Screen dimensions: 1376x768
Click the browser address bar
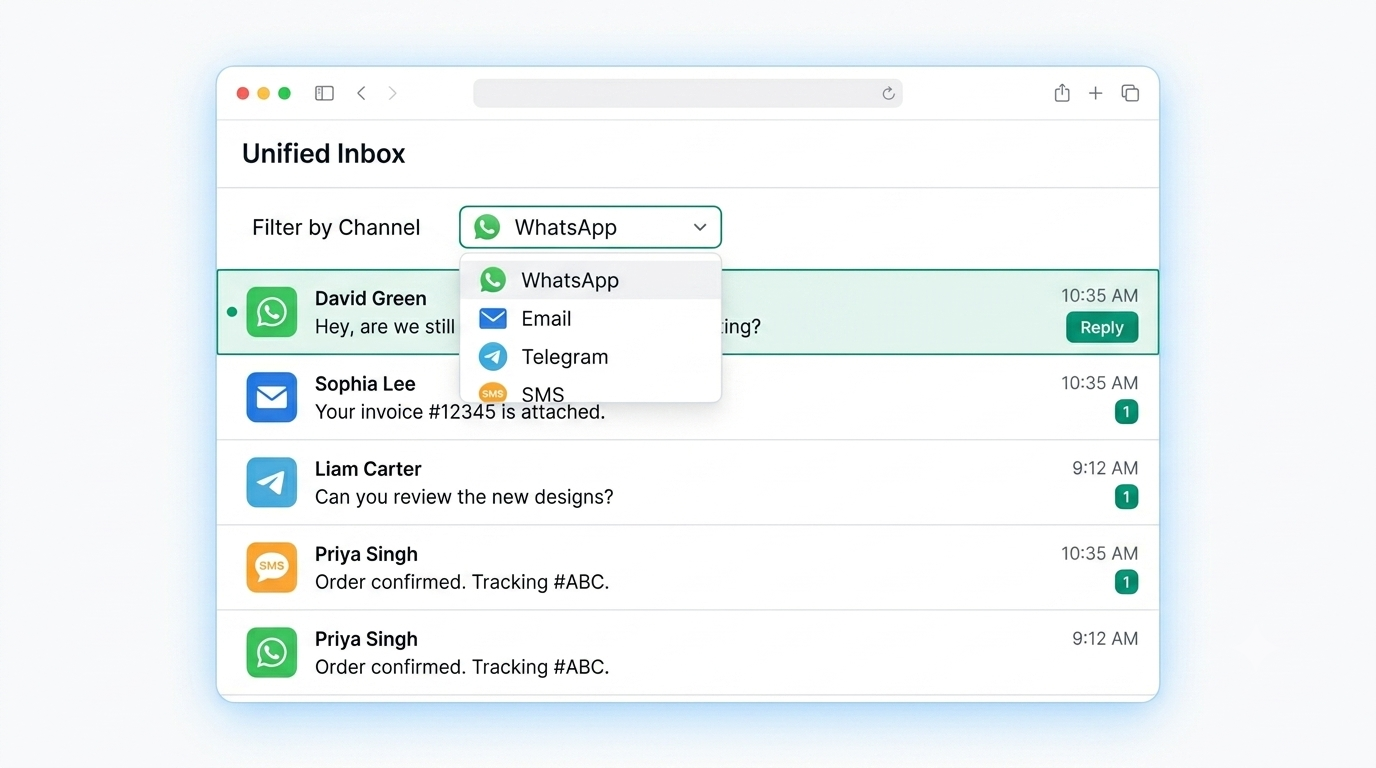(688, 93)
